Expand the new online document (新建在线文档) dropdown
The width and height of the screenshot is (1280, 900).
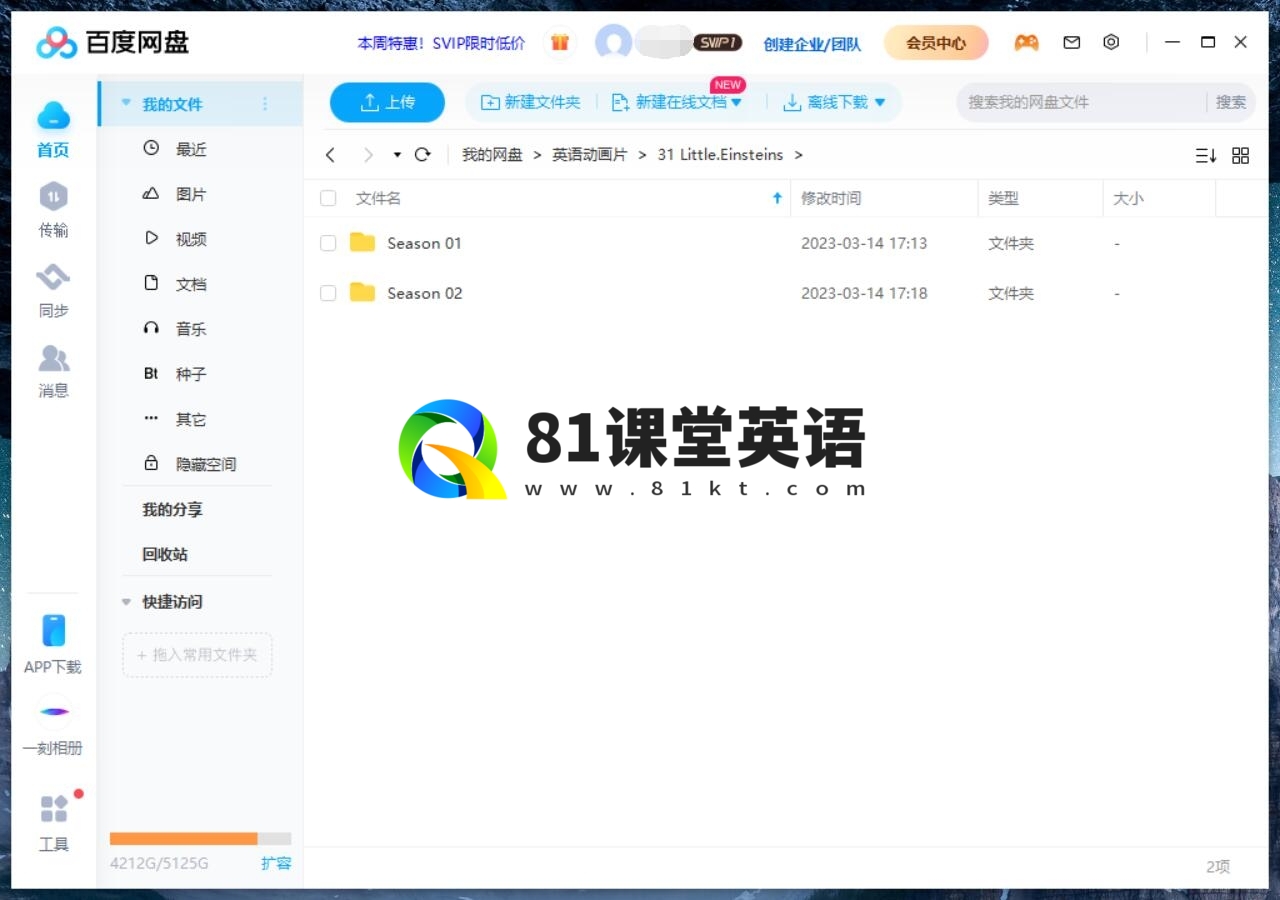(x=737, y=102)
